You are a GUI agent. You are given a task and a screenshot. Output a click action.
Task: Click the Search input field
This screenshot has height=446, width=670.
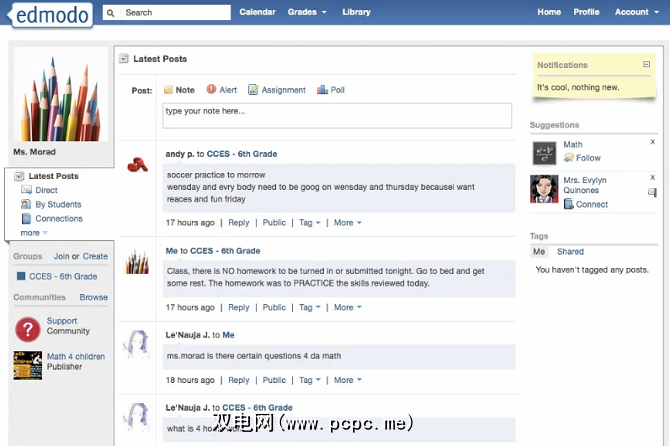pos(177,12)
